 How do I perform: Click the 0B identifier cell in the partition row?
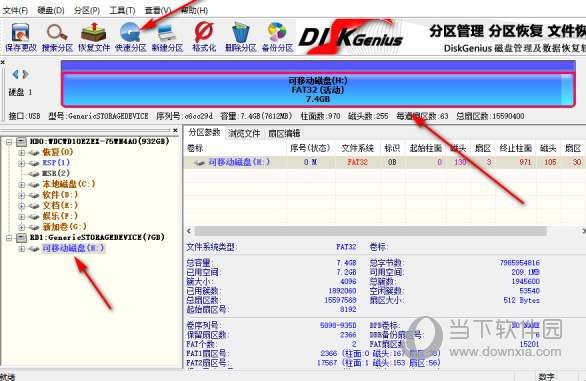(392, 162)
